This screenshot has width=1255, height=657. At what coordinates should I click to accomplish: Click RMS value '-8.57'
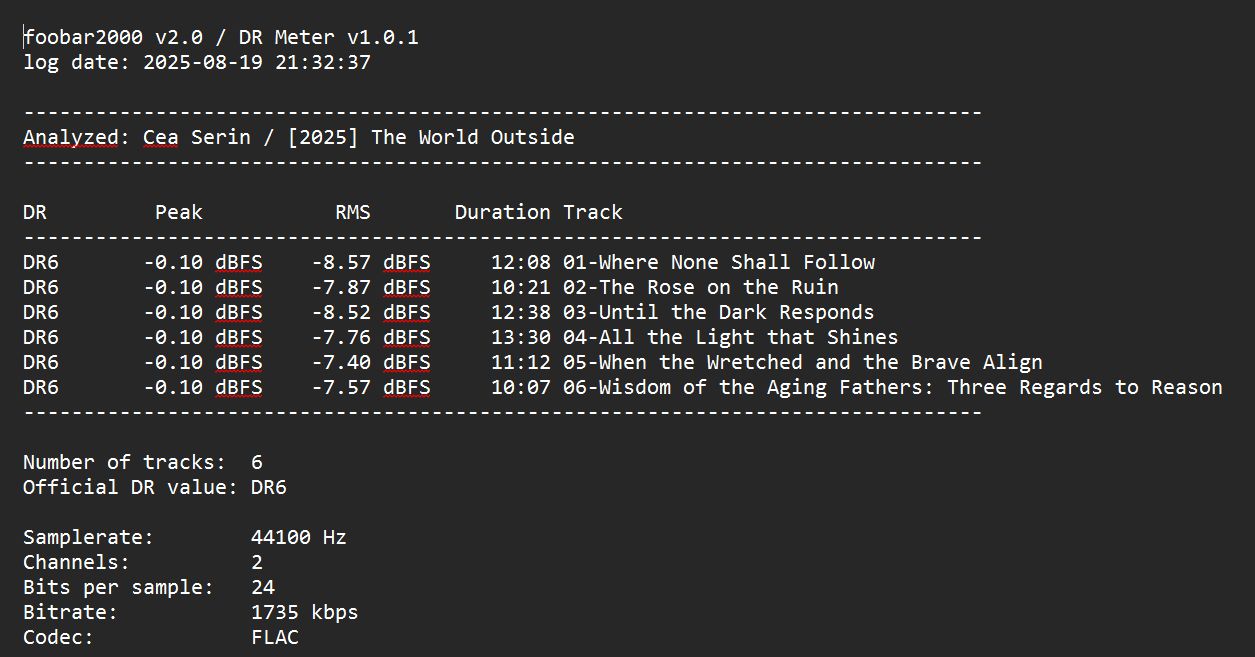[x=341, y=262]
